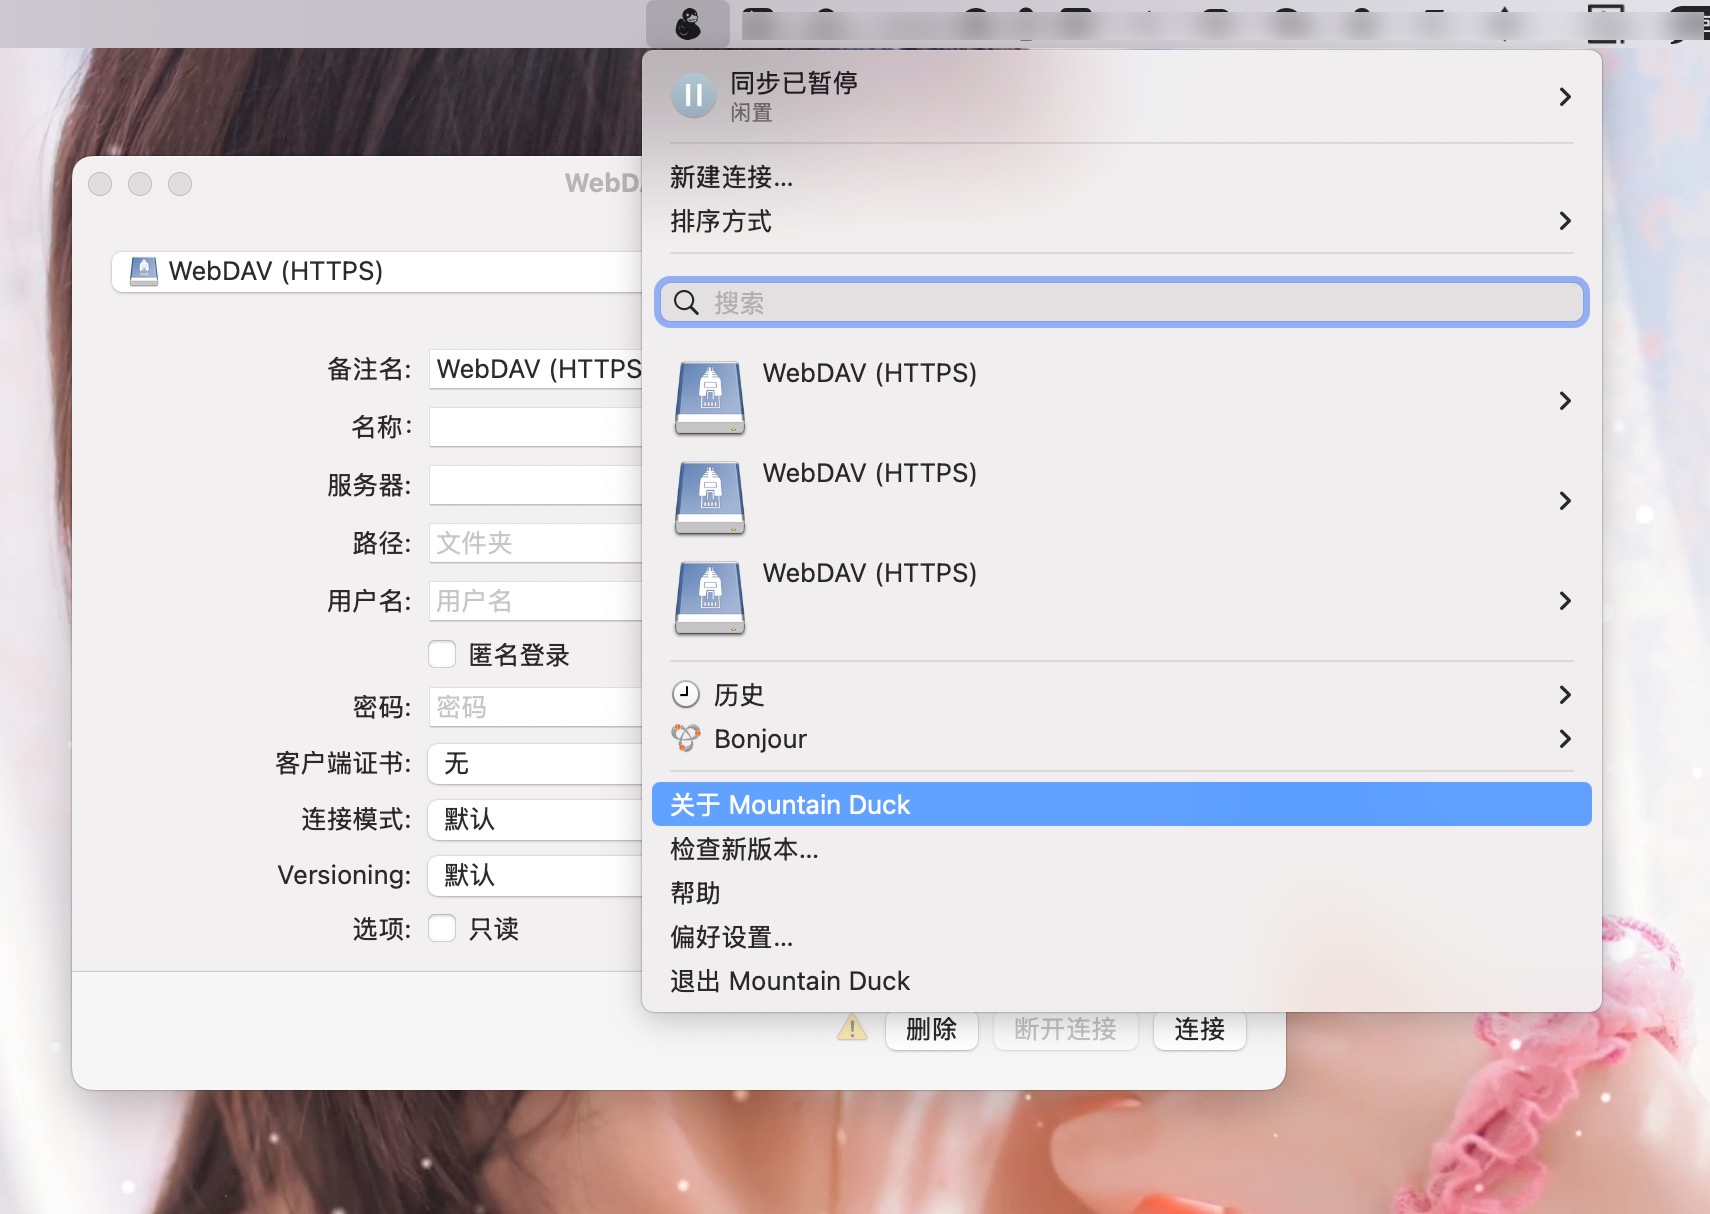1710x1214 pixels.
Task: Select 关于 Mountain Duck menu item
Action: coord(1120,805)
